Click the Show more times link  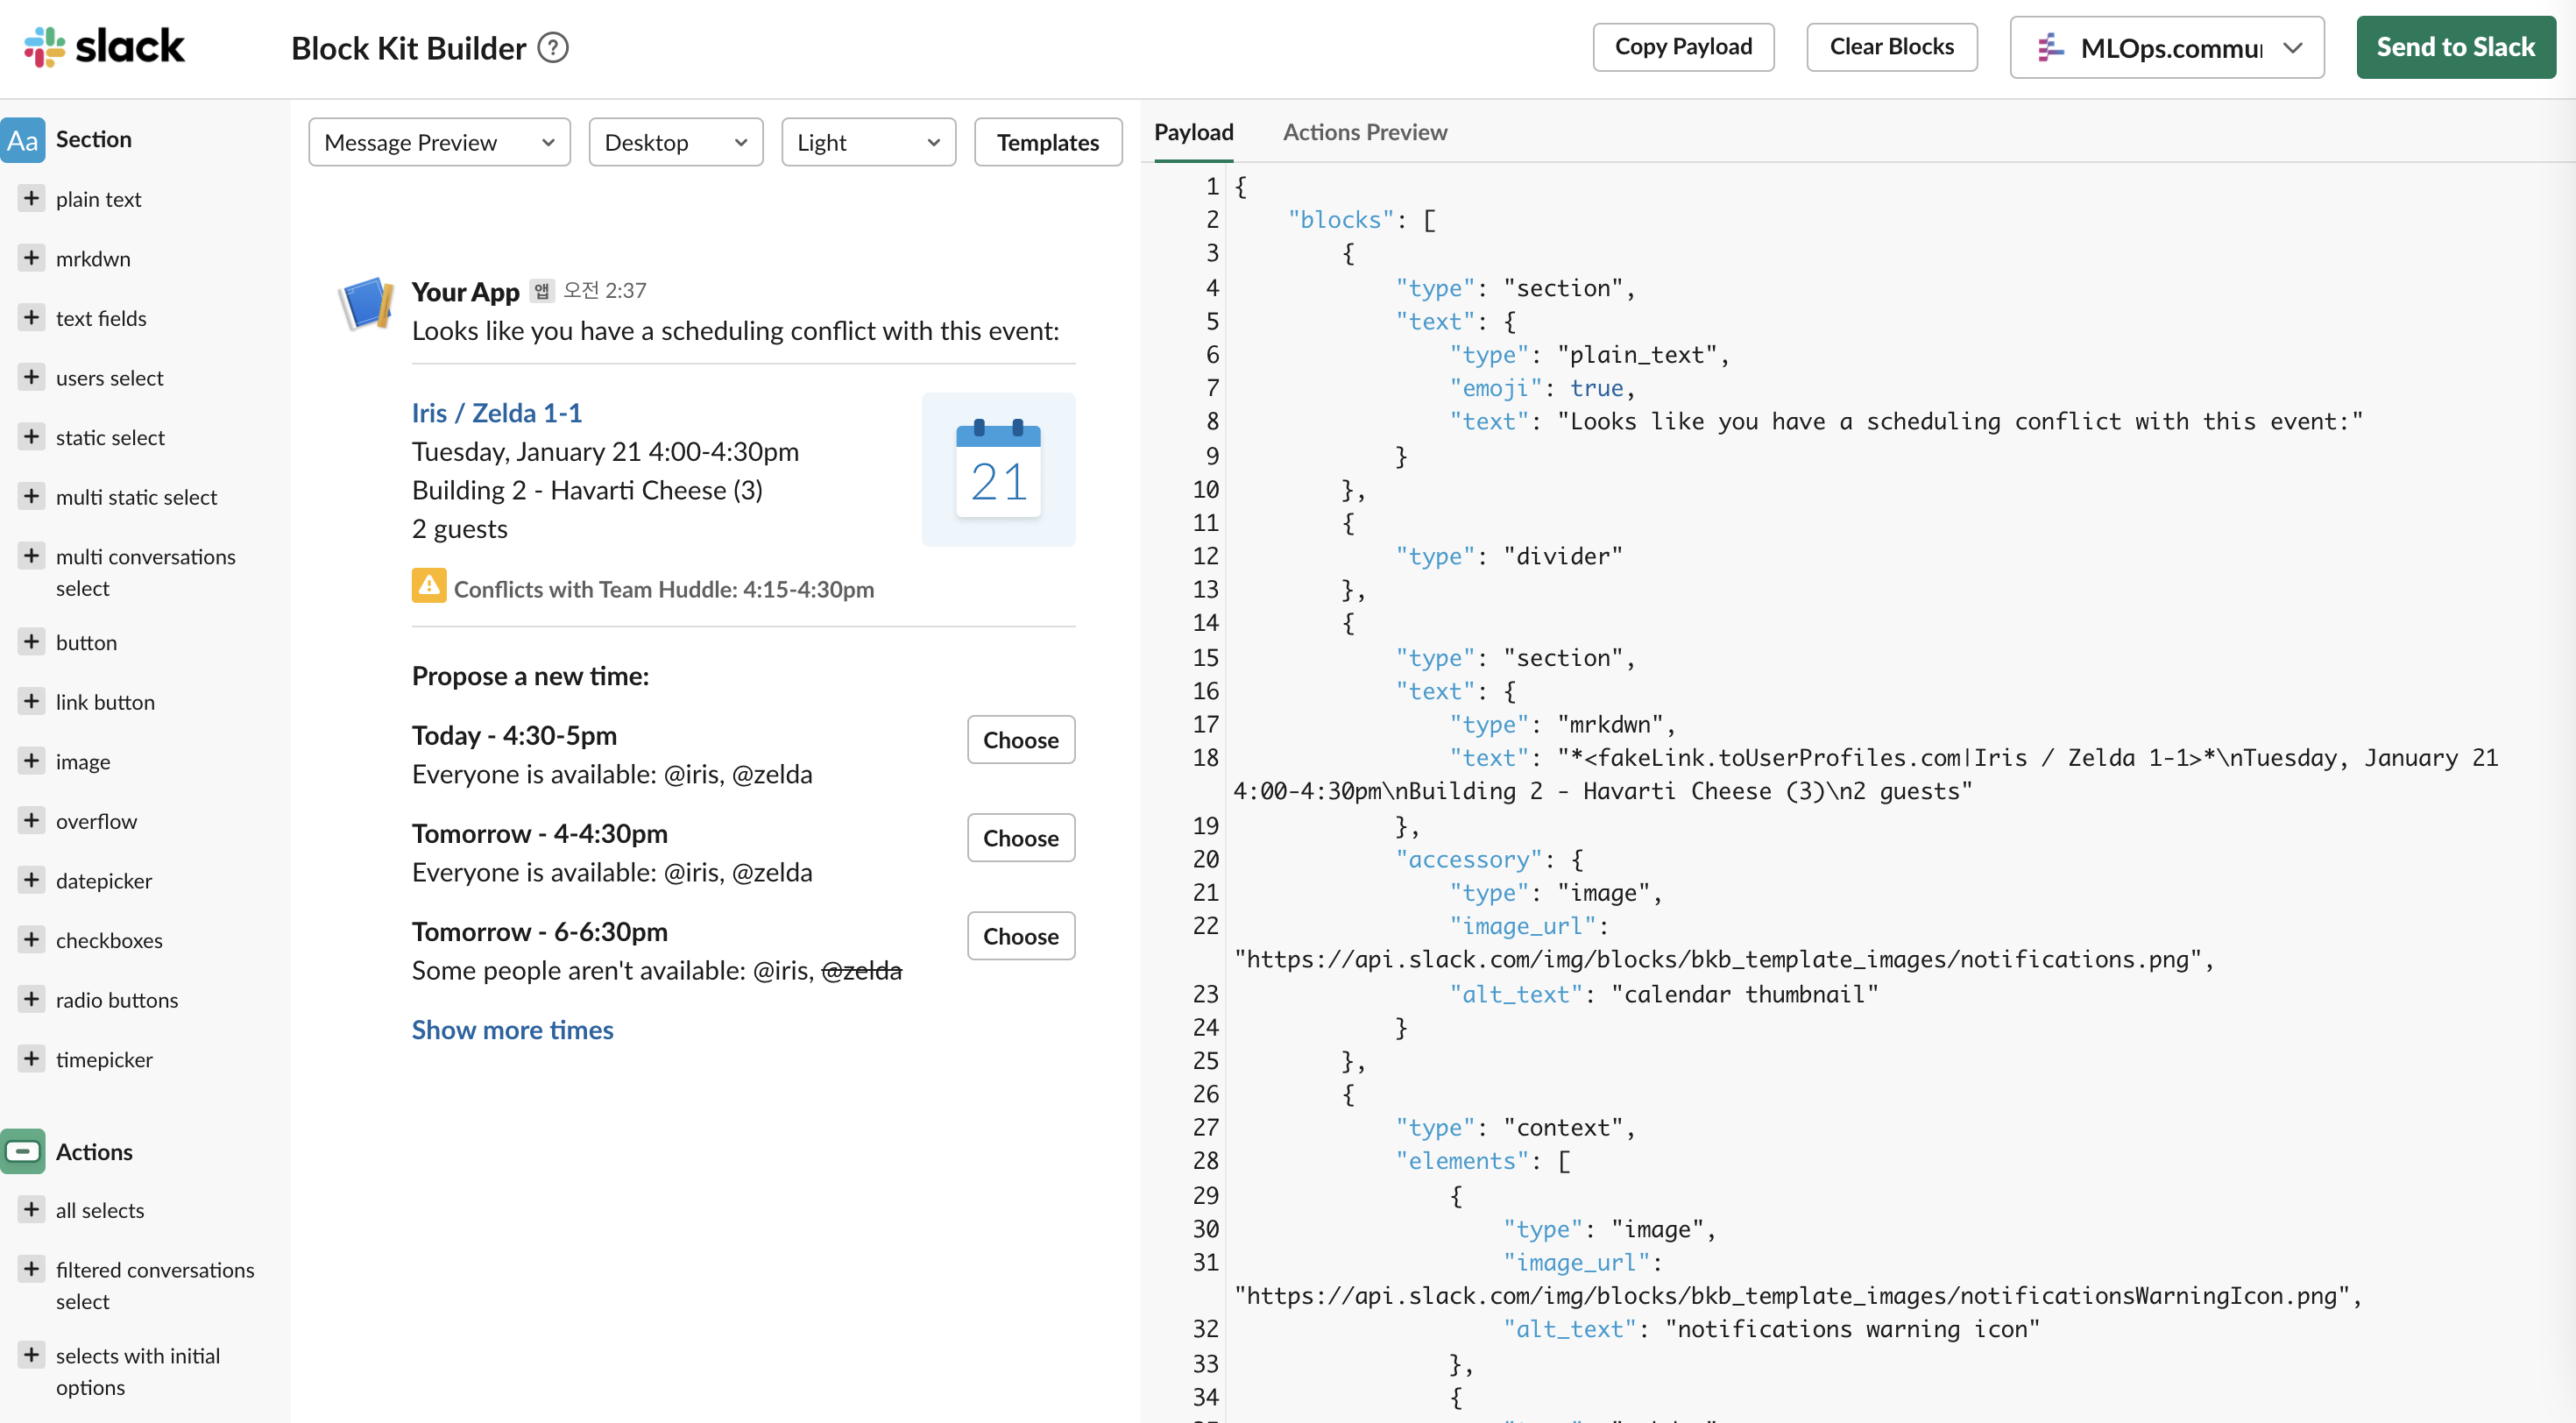pyautogui.click(x=512, y=1029)
